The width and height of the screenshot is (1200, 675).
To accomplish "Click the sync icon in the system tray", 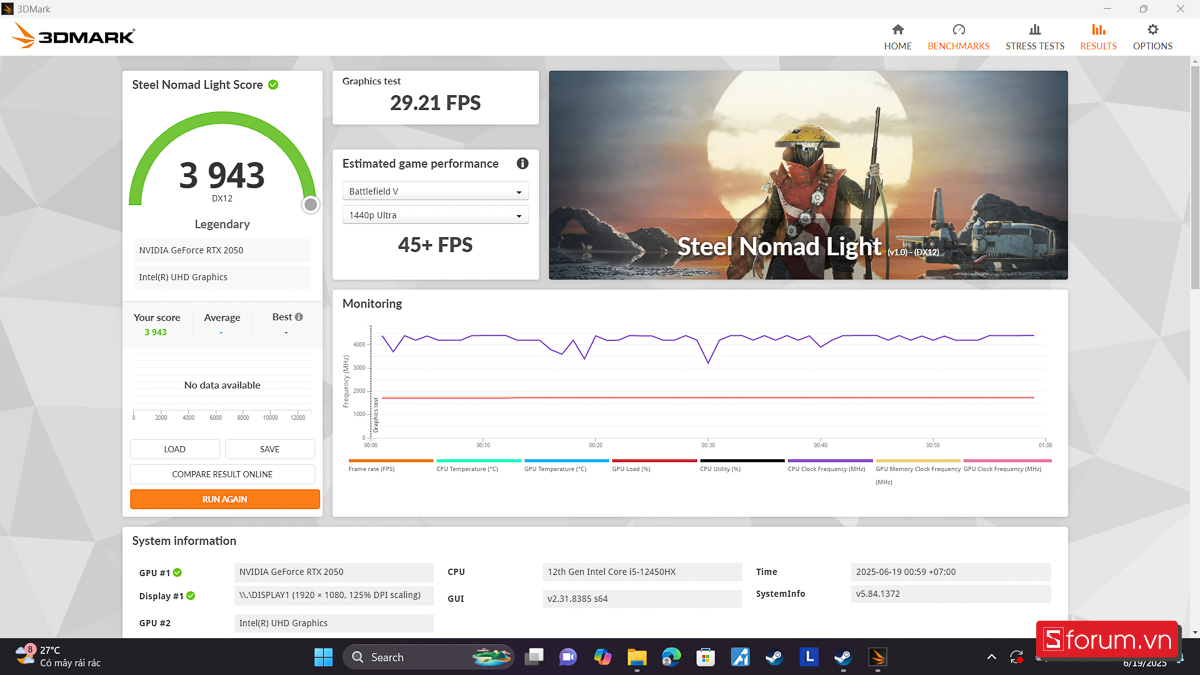I will (x=1016, y=657).
